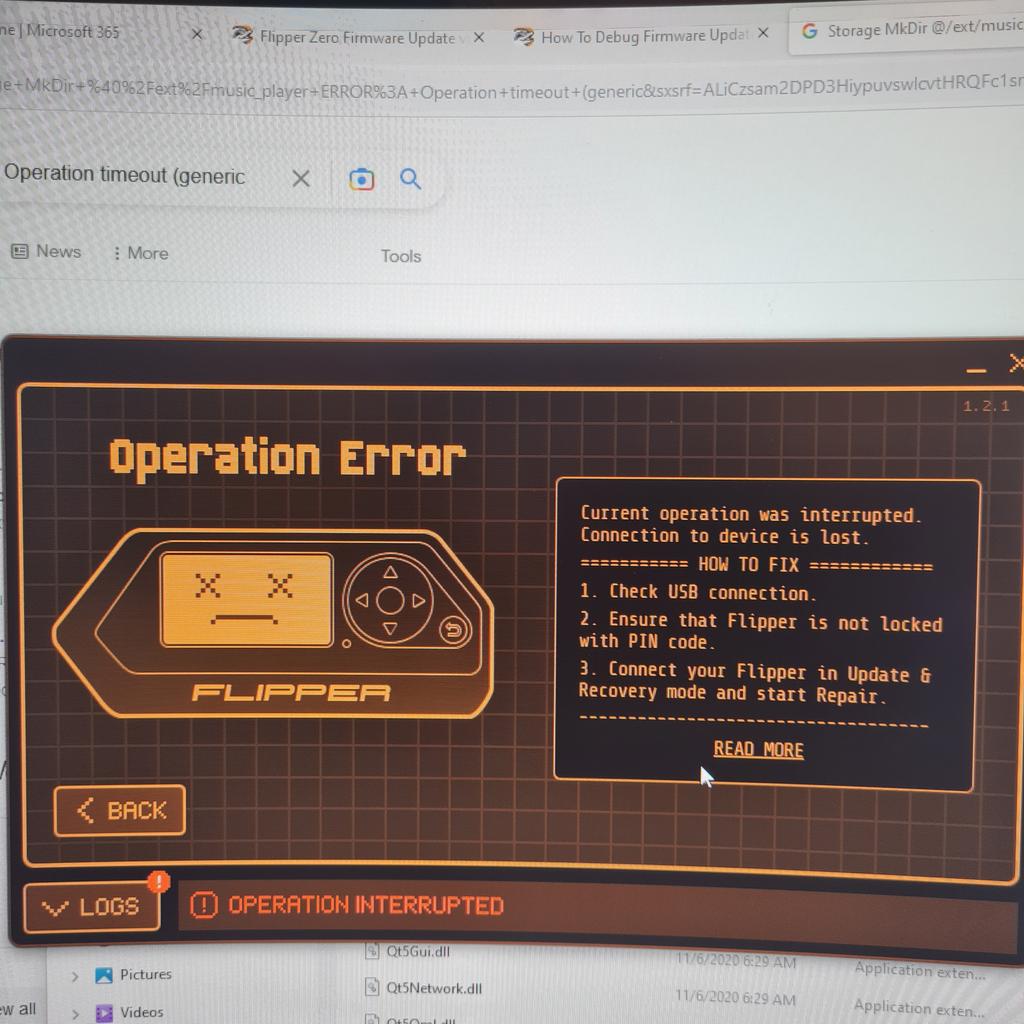This screenshot has height=1024, width=1024.
Task: Open Google search Tools options
Action: (400, 256)
